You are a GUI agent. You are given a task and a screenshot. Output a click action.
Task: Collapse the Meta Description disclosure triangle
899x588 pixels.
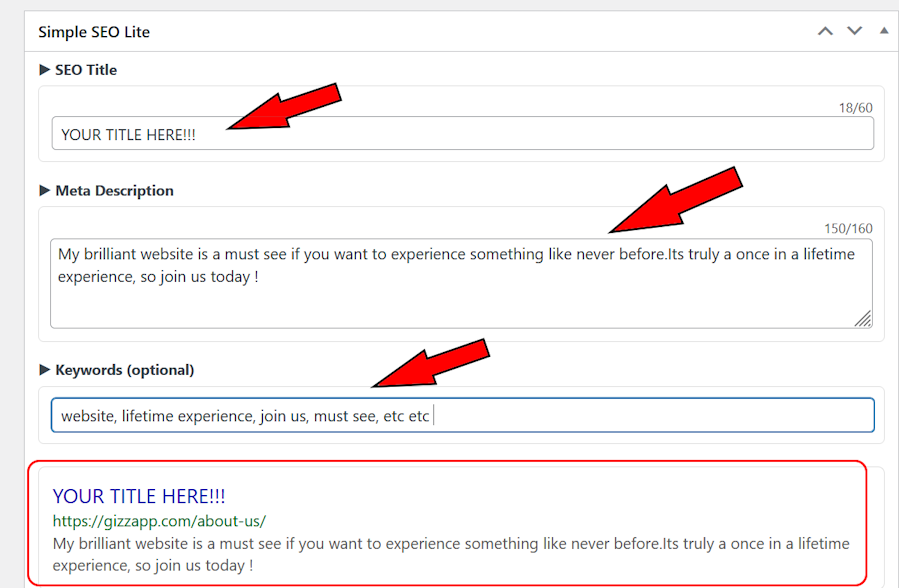tap(44, 191)
